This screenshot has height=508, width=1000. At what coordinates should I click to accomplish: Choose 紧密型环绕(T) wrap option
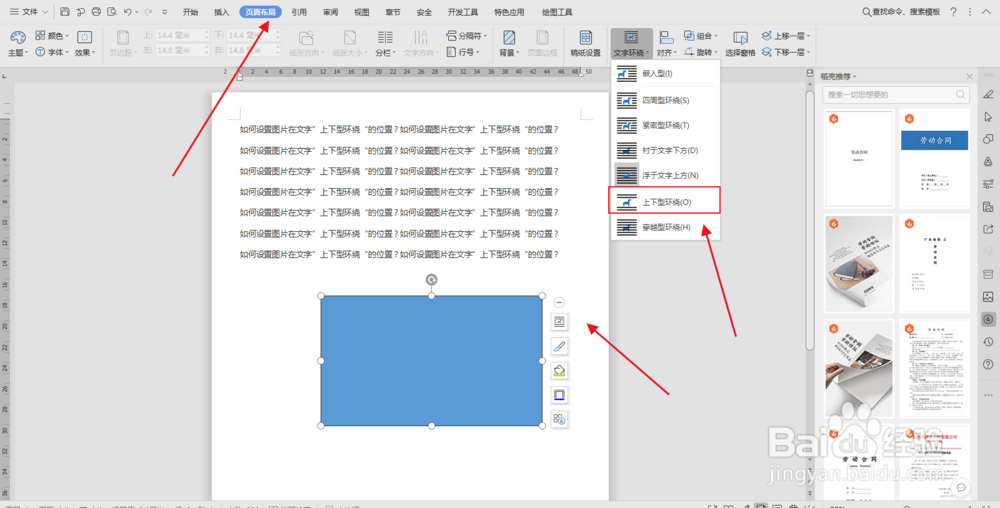click(x=665, y=125)
